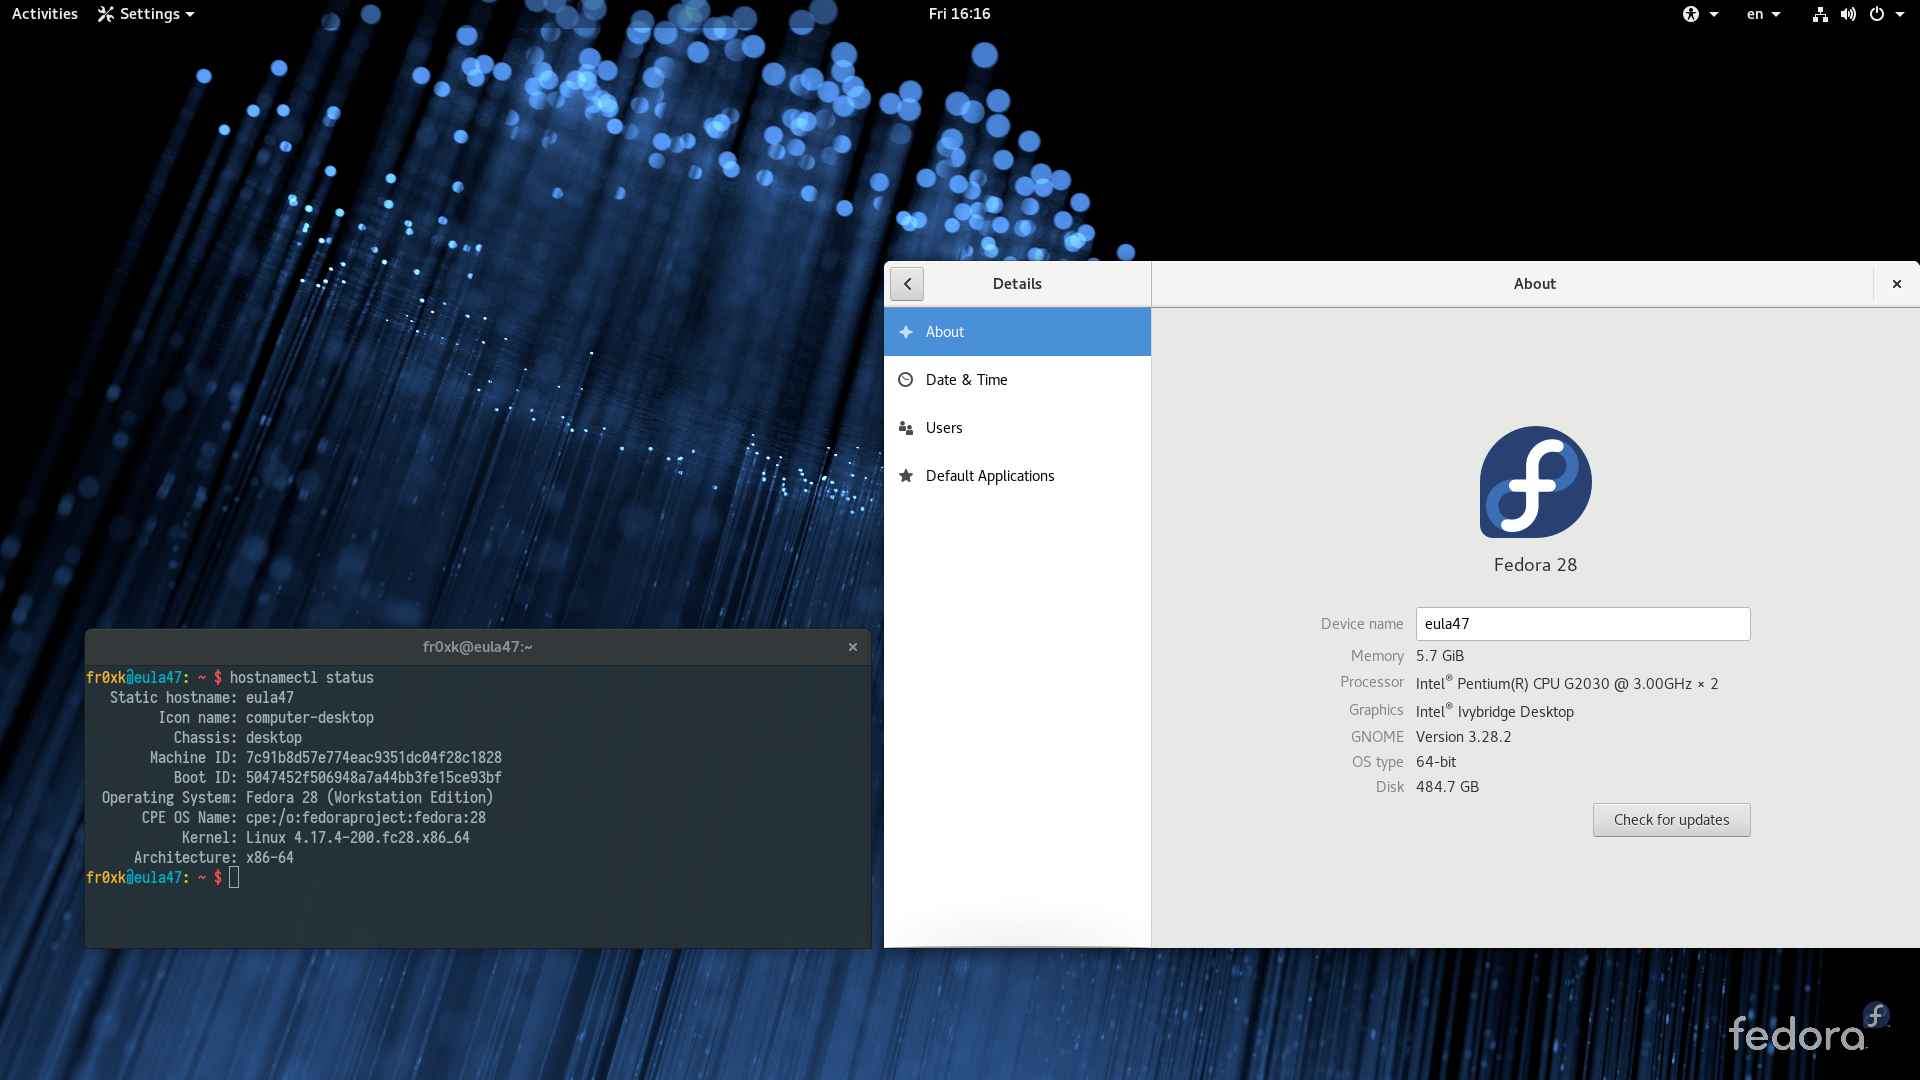Close the Settings About window
Image resolution: width=1920 pixels, height=1080 pixels.
(x=1896, y=284)
